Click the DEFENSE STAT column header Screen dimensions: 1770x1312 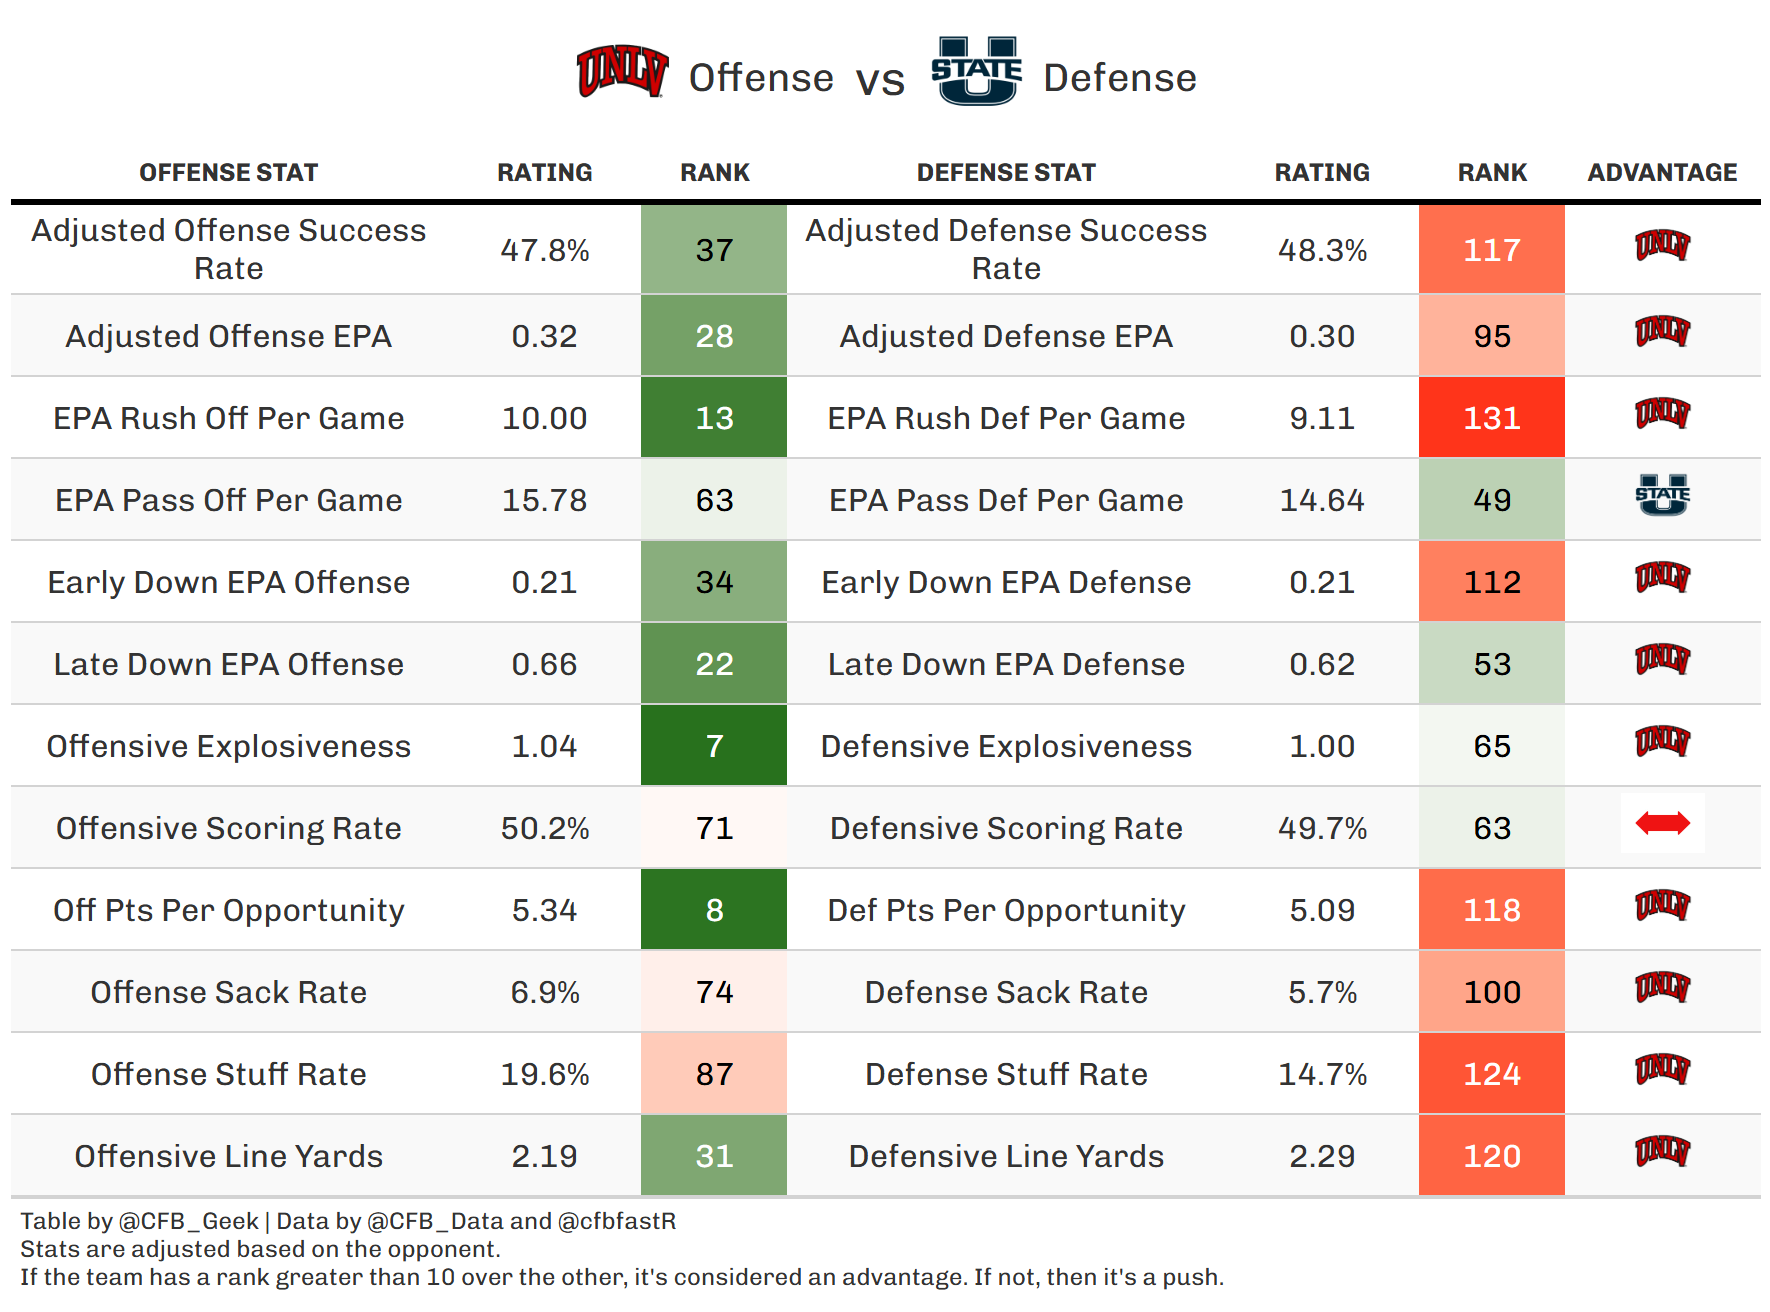coord(1006,173)
